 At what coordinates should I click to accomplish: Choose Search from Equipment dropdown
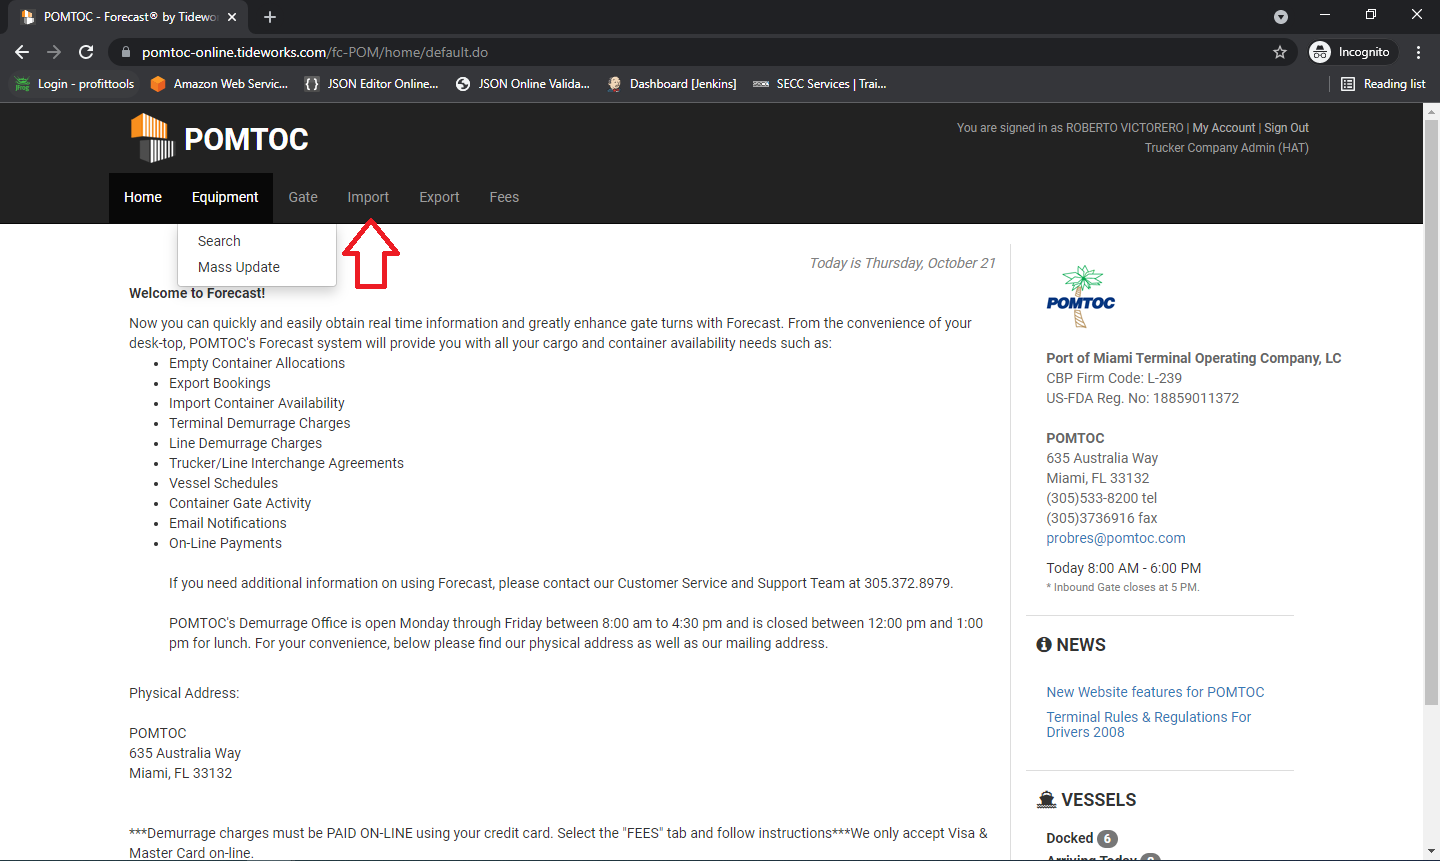pos(219,241)
